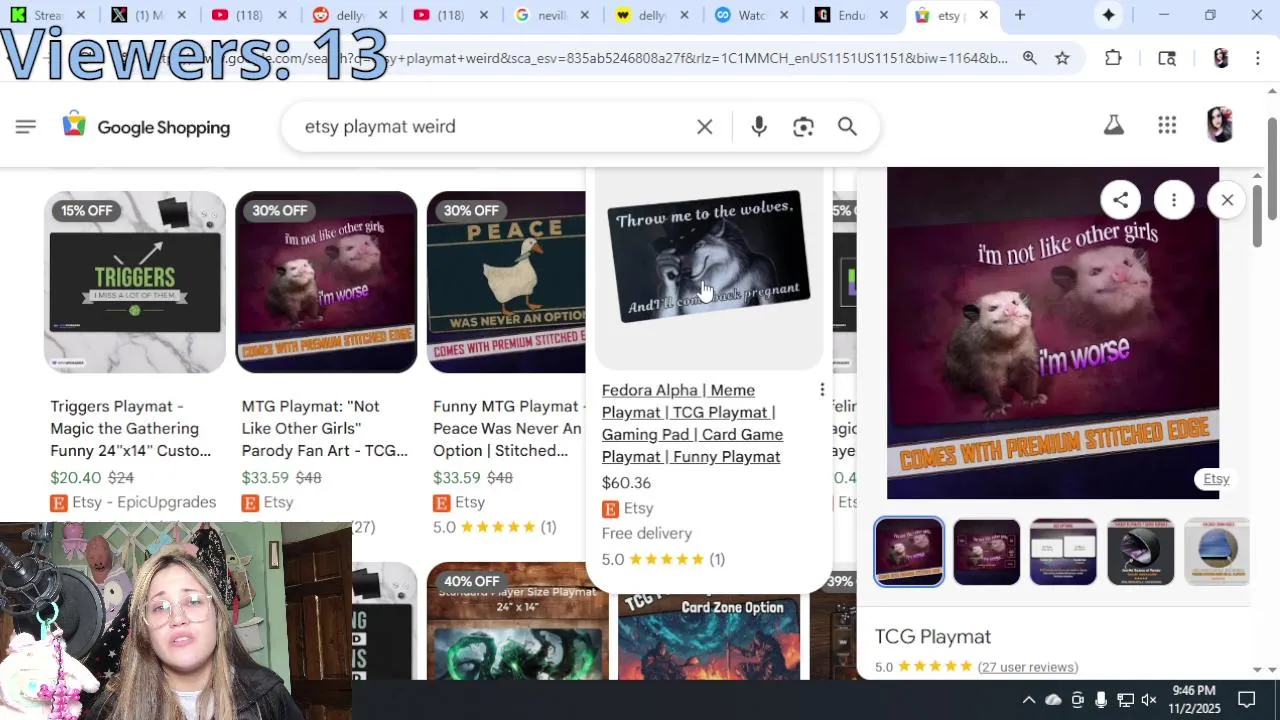
Task: Select third thumbnail in gallery
Action: (x=1063, y=551)
